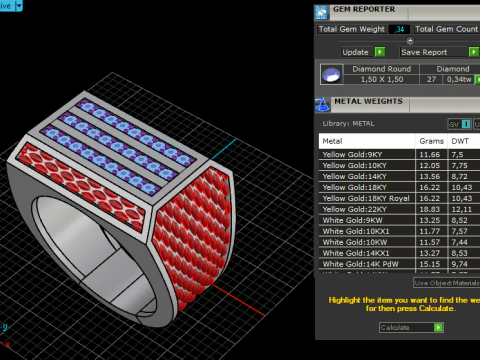Image resolution: width=480 pixels, height=360 pixels.
Task: Select the Yellow Gold:9KY row
Action: pyautogui.click(x=399, y=154)
